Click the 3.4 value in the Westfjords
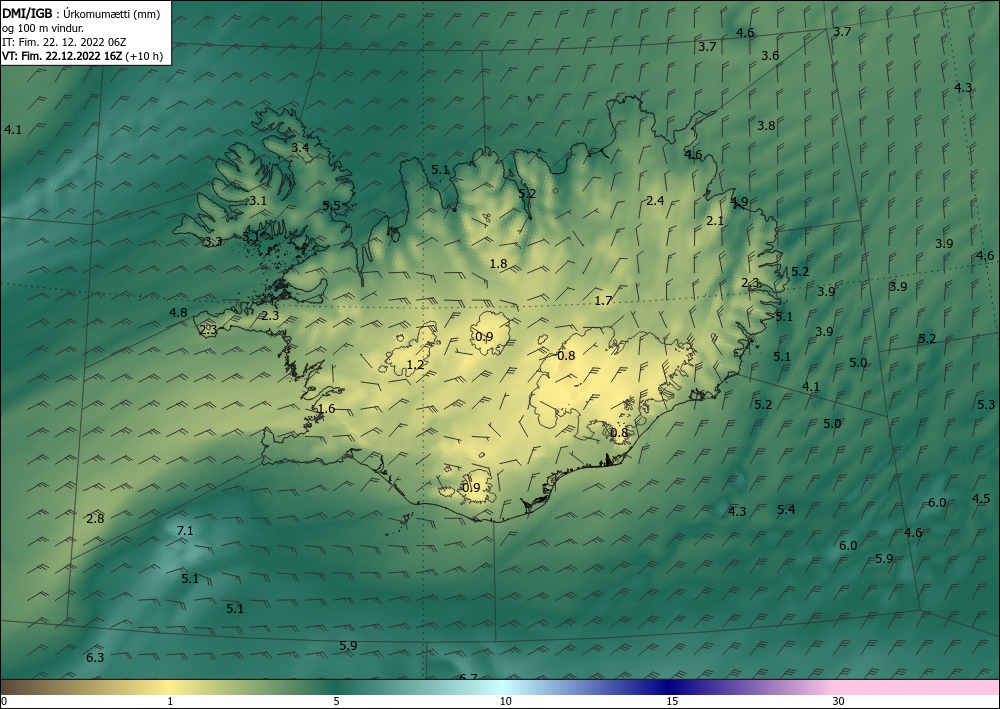The width and height of the screenshot is (1000, 709). [300, 147]
